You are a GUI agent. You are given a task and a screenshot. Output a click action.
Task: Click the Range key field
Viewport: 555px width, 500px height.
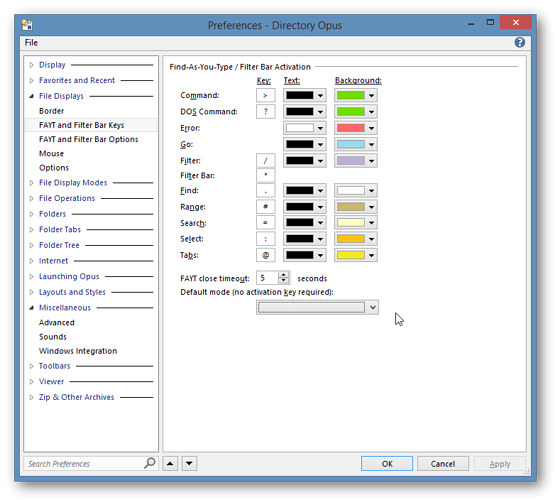click(265, 207)
